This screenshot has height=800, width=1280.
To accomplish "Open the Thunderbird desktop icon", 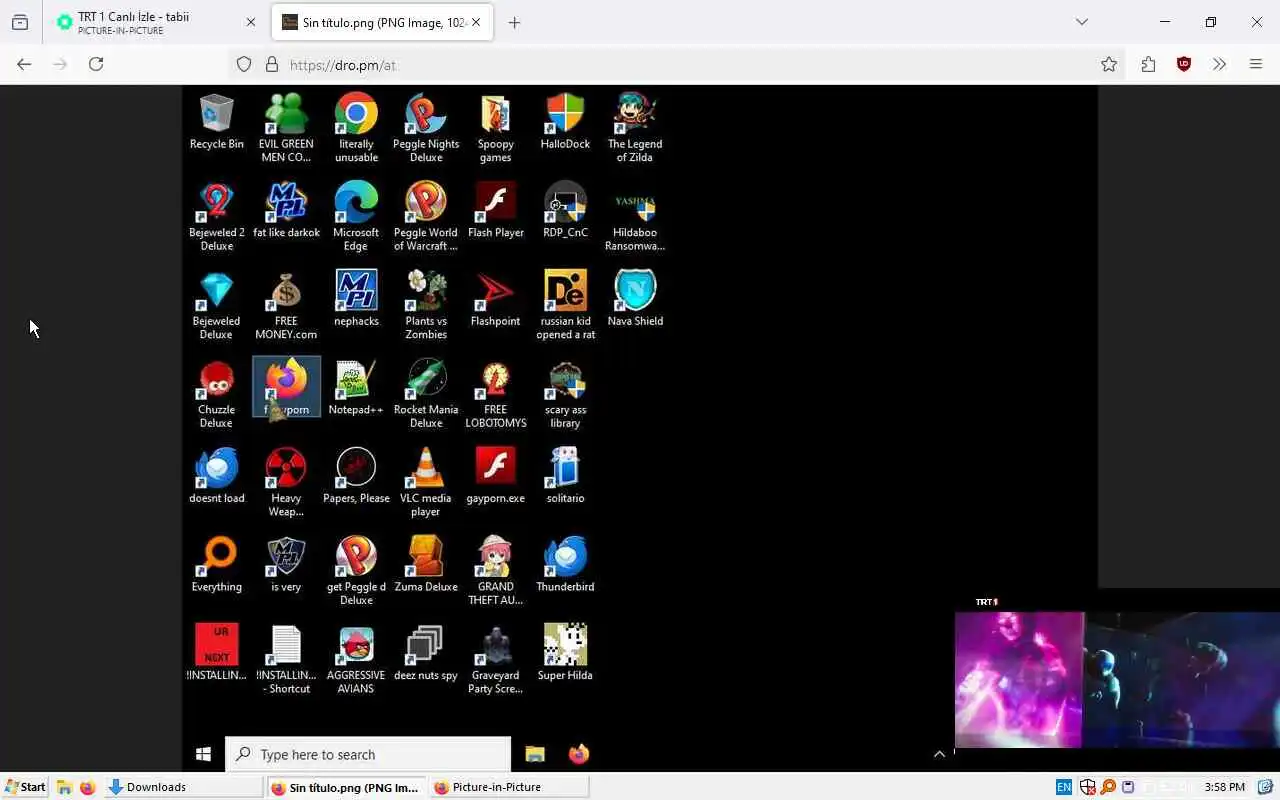I will point(565,565).
